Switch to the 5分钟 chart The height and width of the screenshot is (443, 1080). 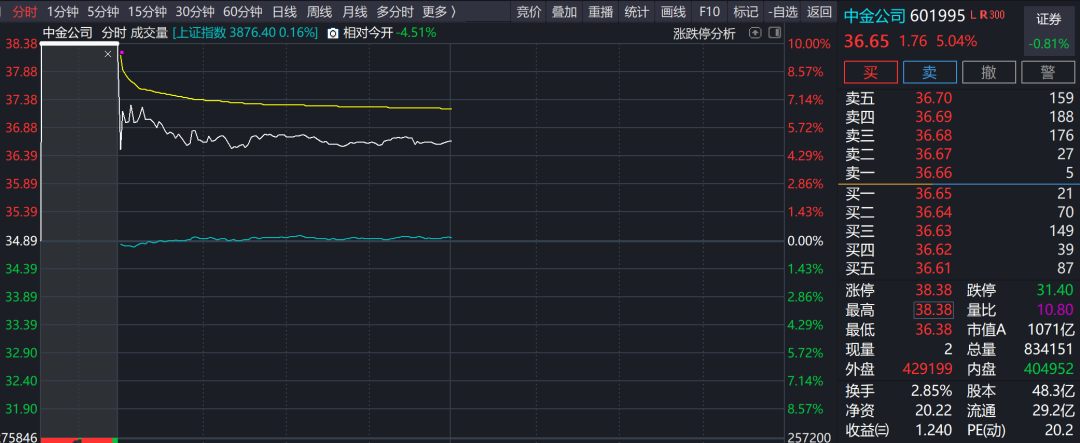click(103, 12)
